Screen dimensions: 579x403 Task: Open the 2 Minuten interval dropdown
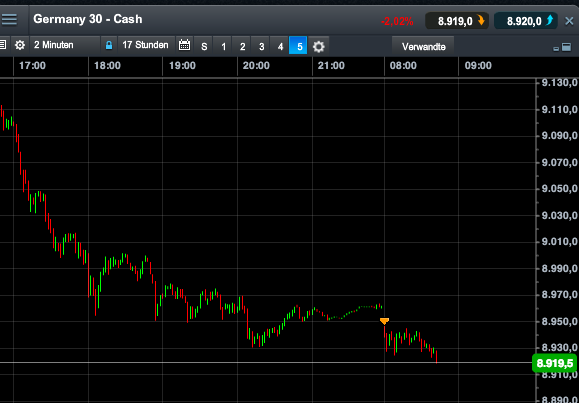coord(65,45)
